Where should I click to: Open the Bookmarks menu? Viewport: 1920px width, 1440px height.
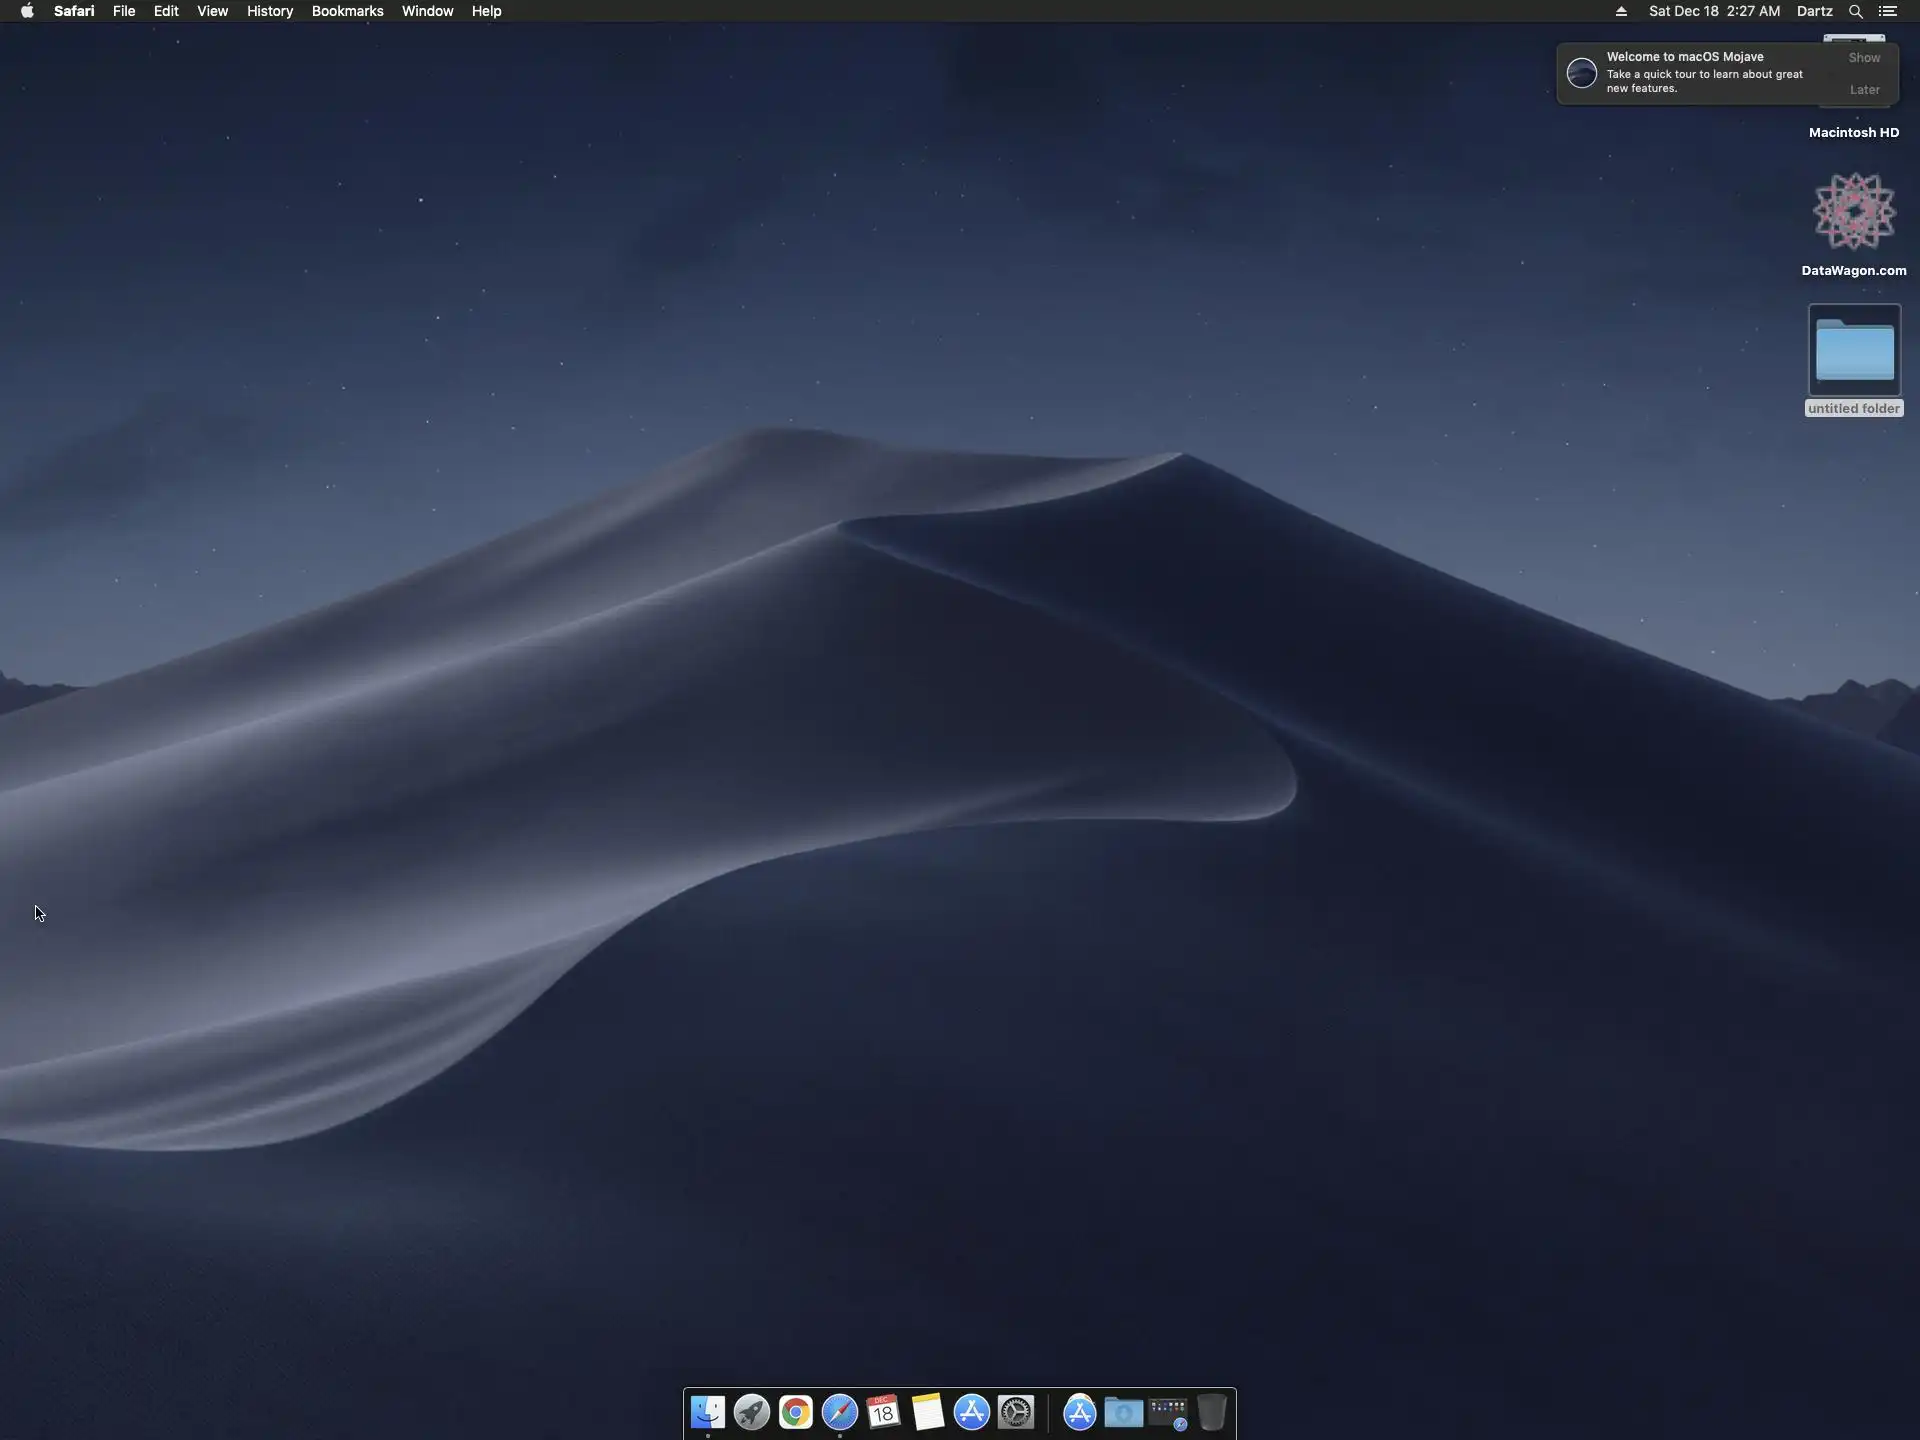point(347,11)
